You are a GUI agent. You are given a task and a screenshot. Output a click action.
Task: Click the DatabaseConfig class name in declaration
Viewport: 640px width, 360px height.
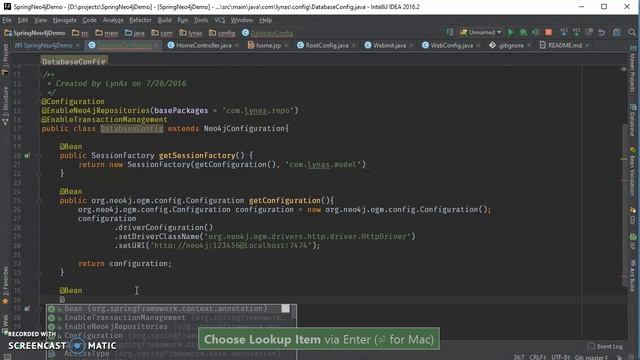(x=132, y=129)
